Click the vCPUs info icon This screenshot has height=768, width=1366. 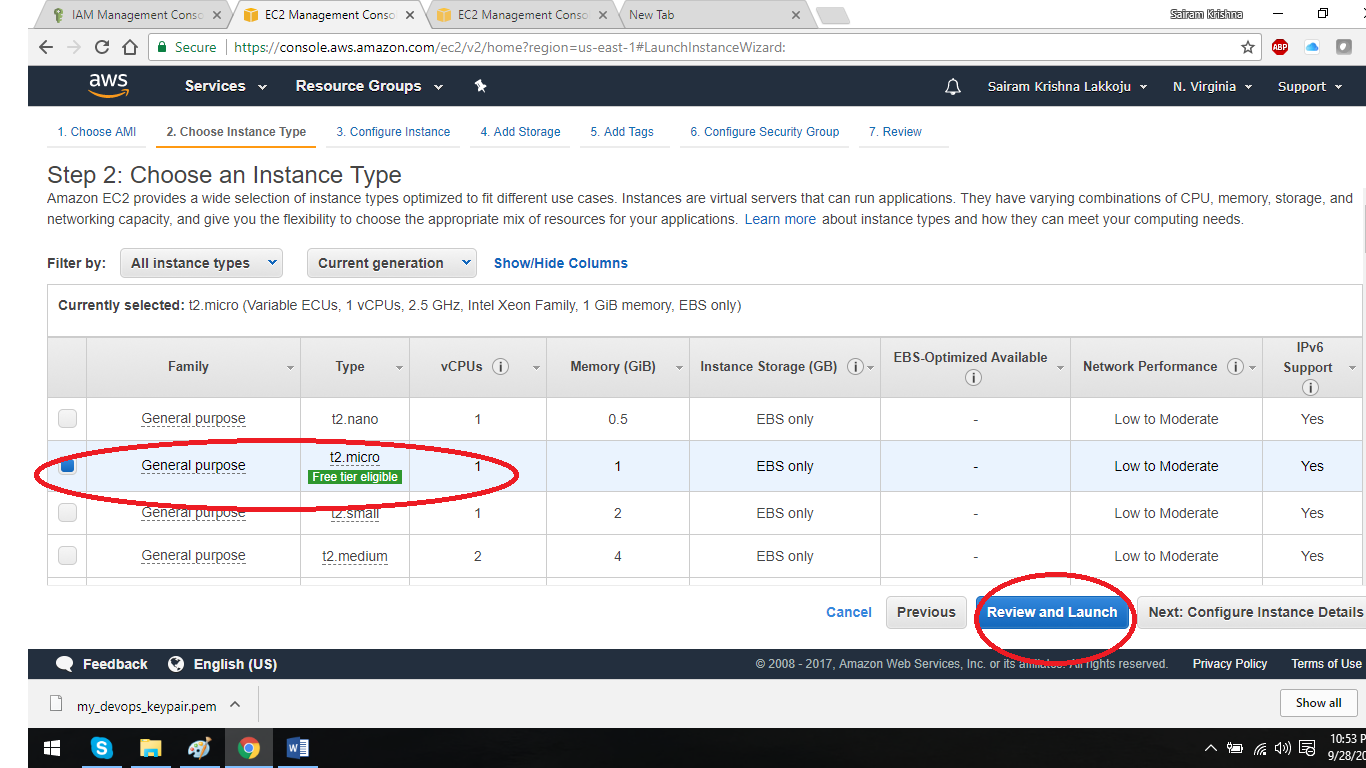(501, 366)
